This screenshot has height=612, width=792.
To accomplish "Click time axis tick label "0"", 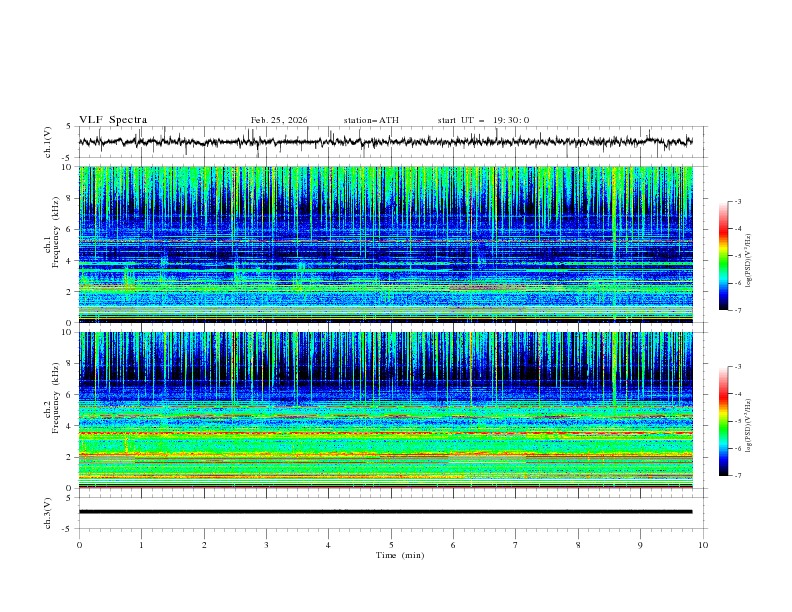I will coord(79,545).
